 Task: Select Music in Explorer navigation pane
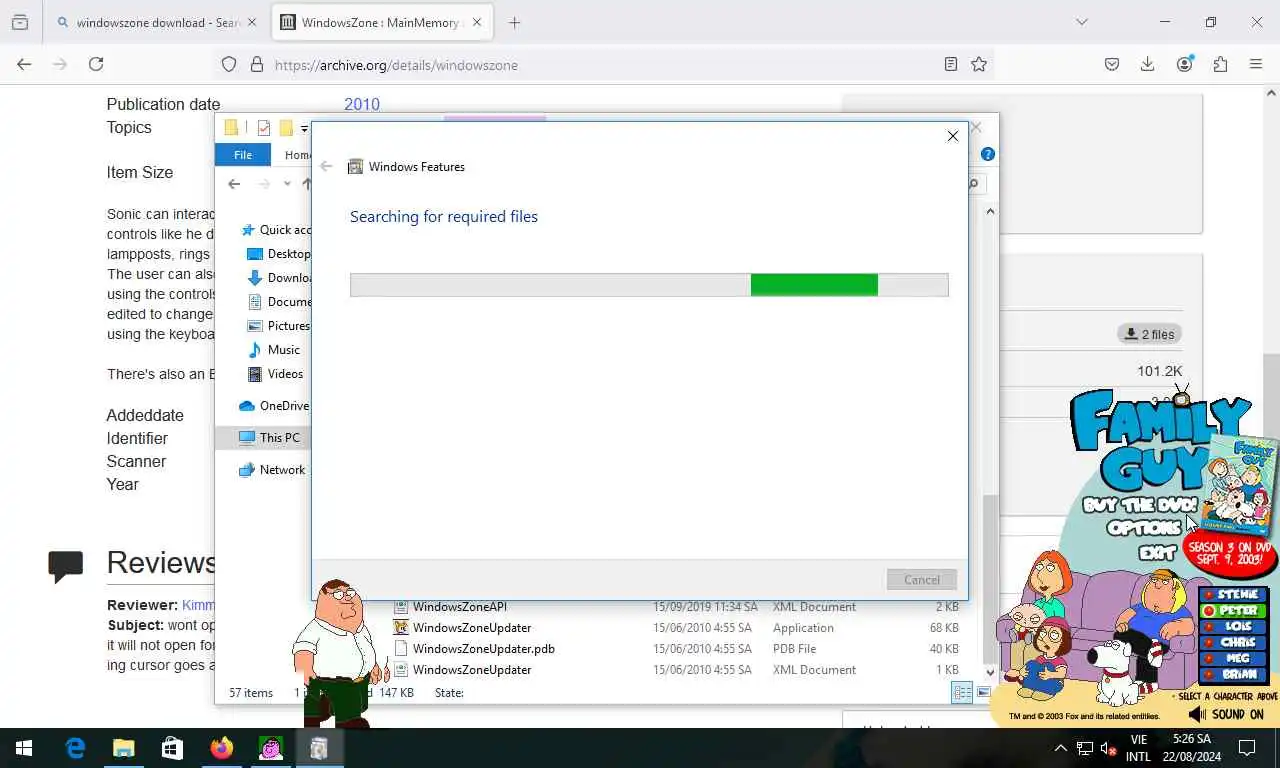pos(274,350)
